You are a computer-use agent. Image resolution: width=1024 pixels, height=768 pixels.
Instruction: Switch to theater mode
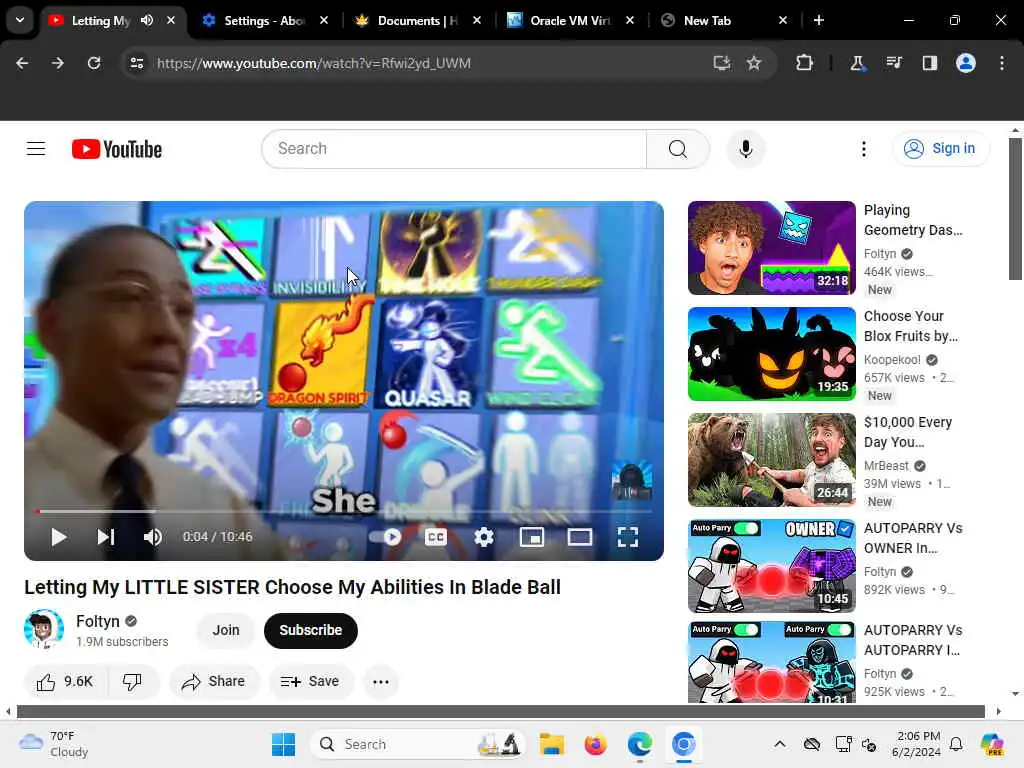579,537
